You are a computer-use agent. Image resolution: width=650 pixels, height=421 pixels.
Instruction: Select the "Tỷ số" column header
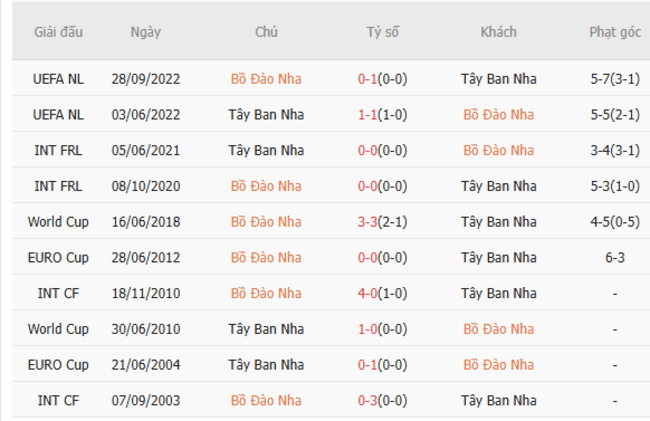(x=382, y=32)
